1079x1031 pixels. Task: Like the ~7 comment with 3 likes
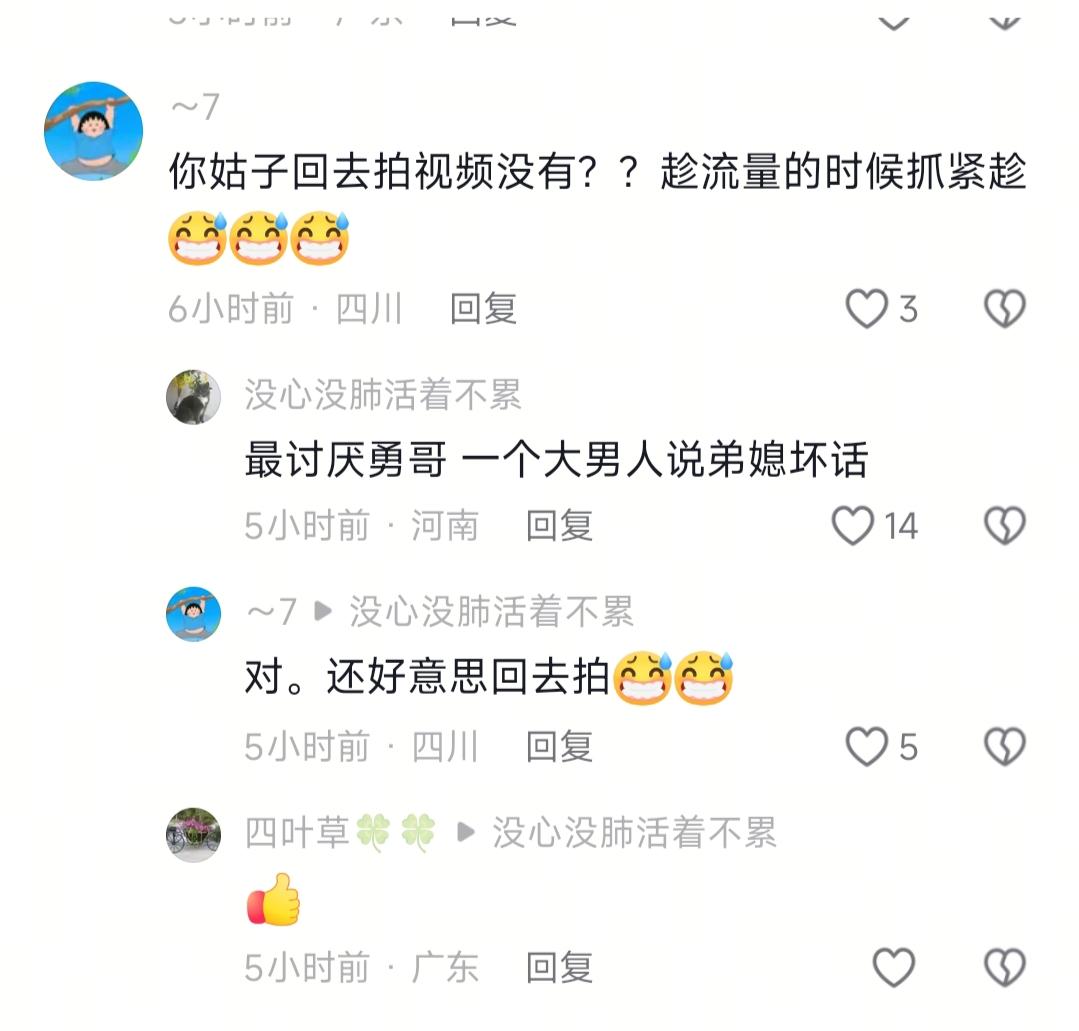[866, 308]
